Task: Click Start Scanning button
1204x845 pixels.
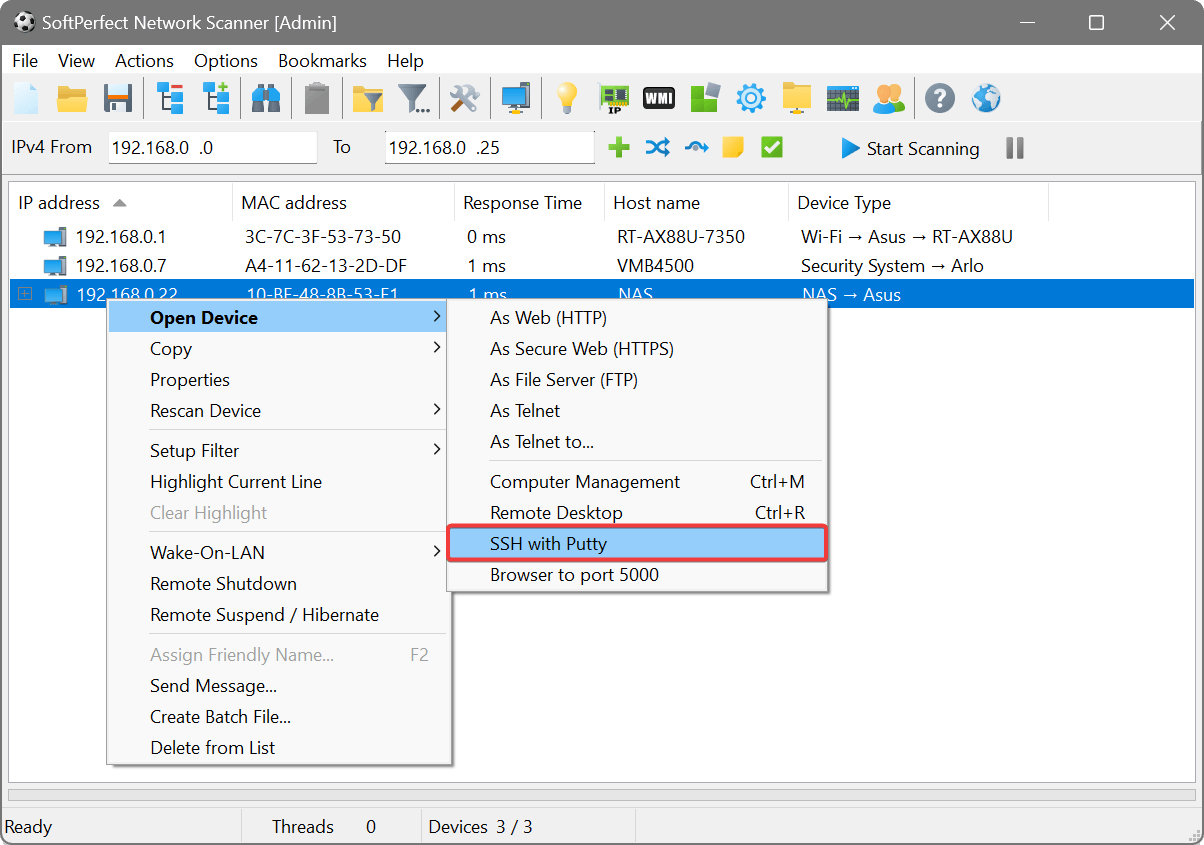Action: pos(910,148)
